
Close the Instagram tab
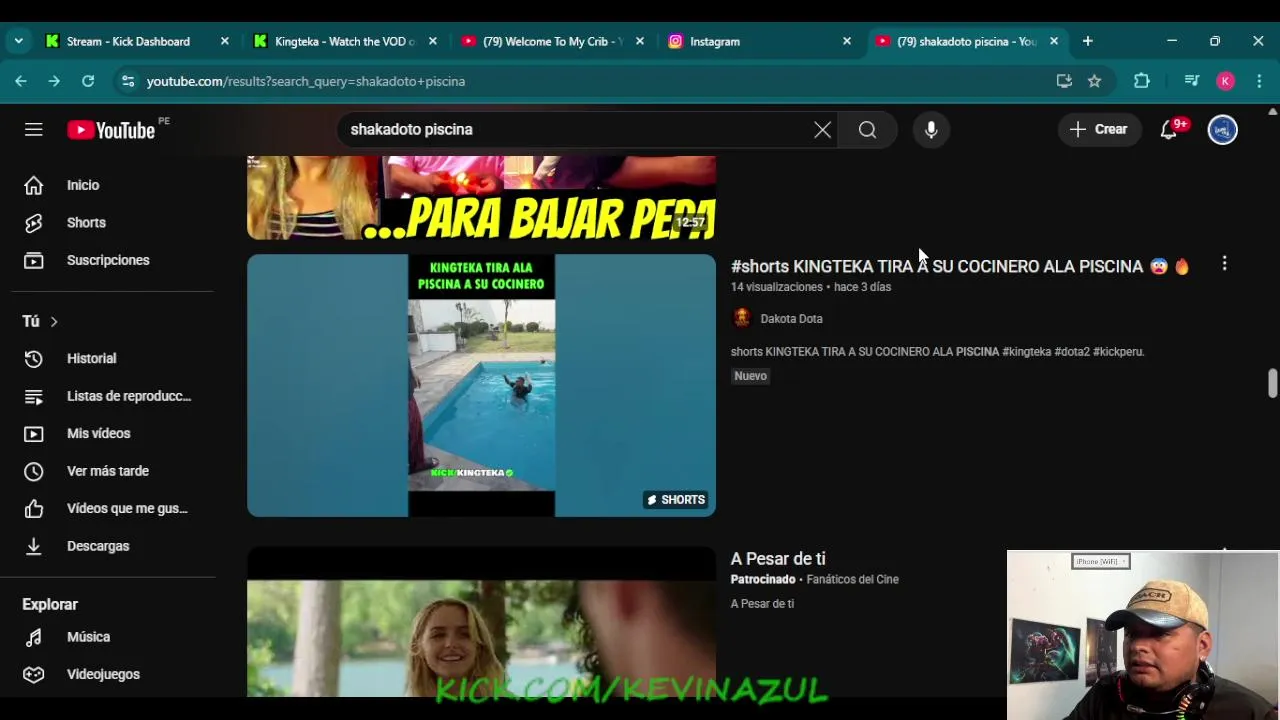pyautogui.click(x=847, y=41)
